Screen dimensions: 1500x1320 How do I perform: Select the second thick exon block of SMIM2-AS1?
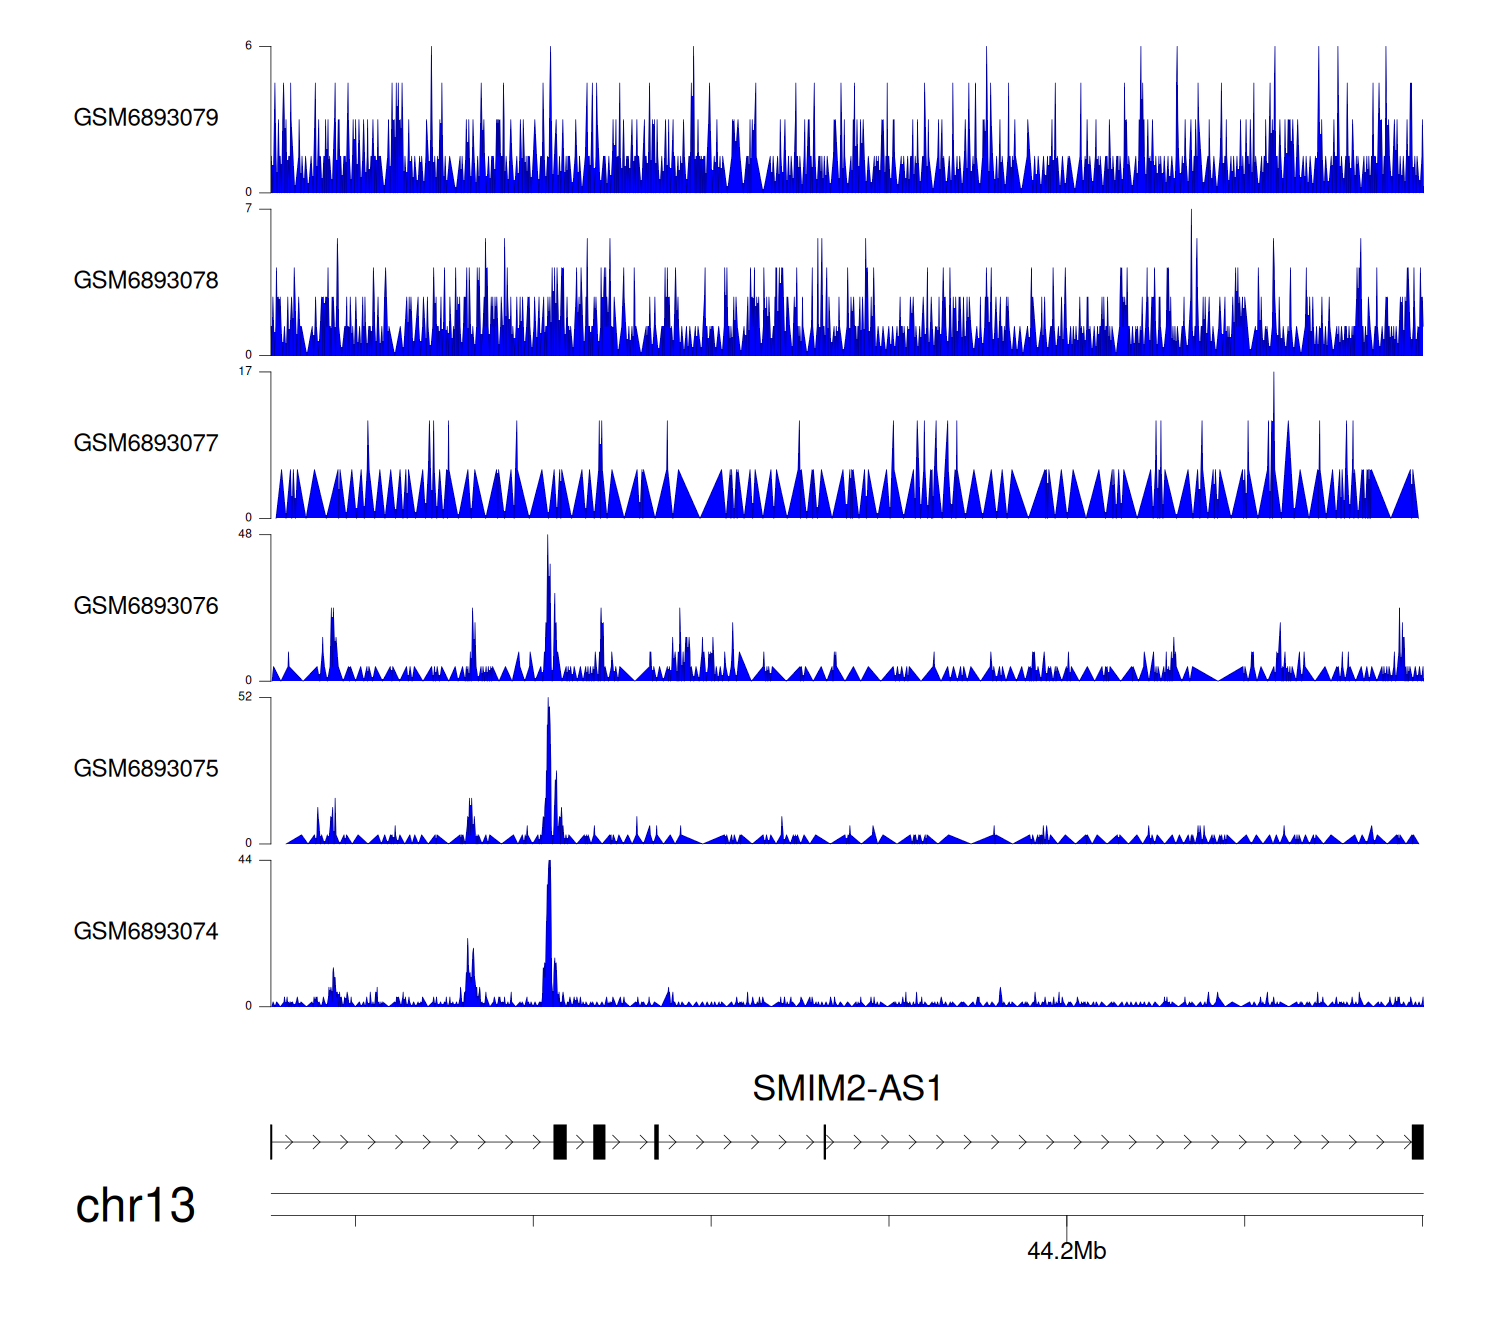(599, 1142)
